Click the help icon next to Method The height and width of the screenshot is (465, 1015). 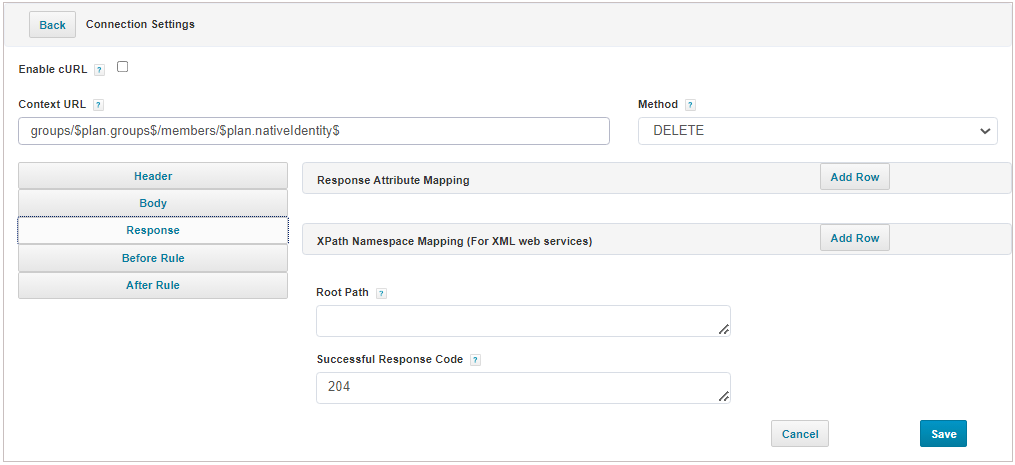(690, 105)
